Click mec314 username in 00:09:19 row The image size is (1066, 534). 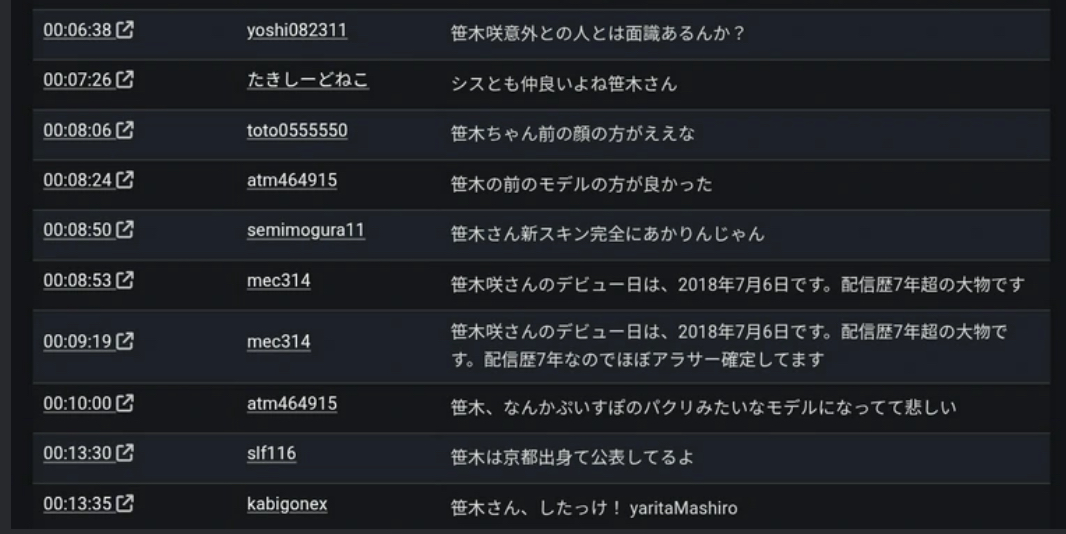[278, 343]
